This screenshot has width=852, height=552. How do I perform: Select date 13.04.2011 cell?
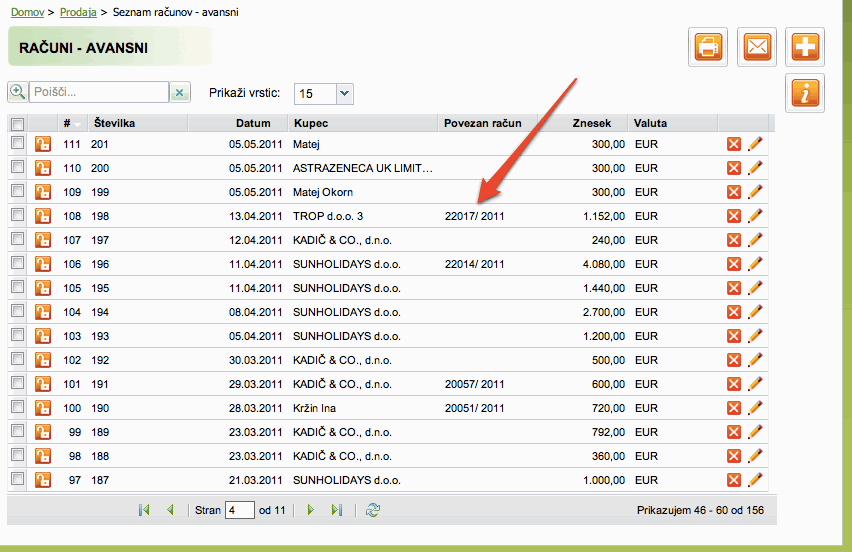[255, 216]
